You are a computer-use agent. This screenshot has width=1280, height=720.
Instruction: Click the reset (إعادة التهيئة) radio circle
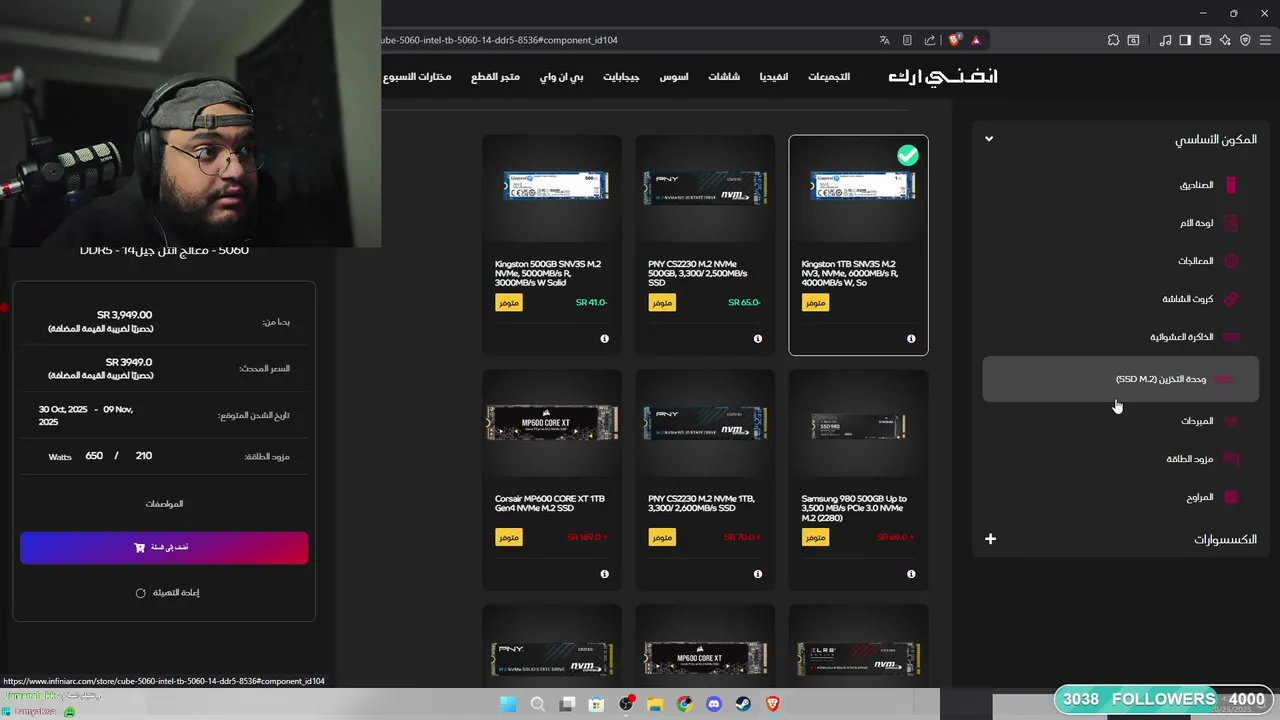pos(141,593)
